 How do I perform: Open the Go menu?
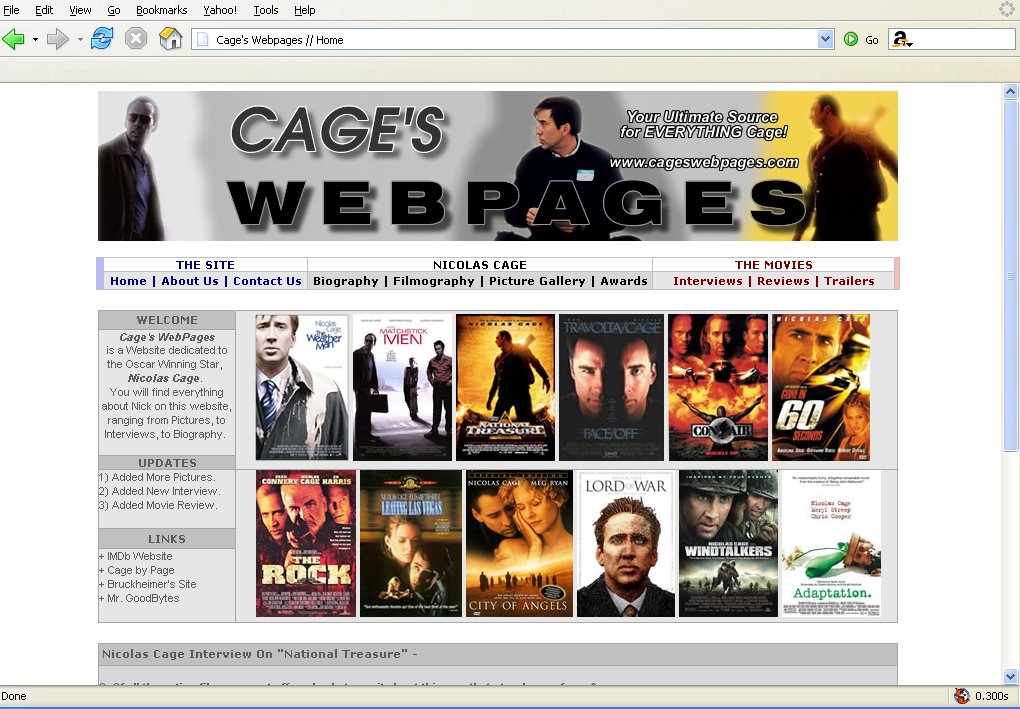[x=114, y=10]
